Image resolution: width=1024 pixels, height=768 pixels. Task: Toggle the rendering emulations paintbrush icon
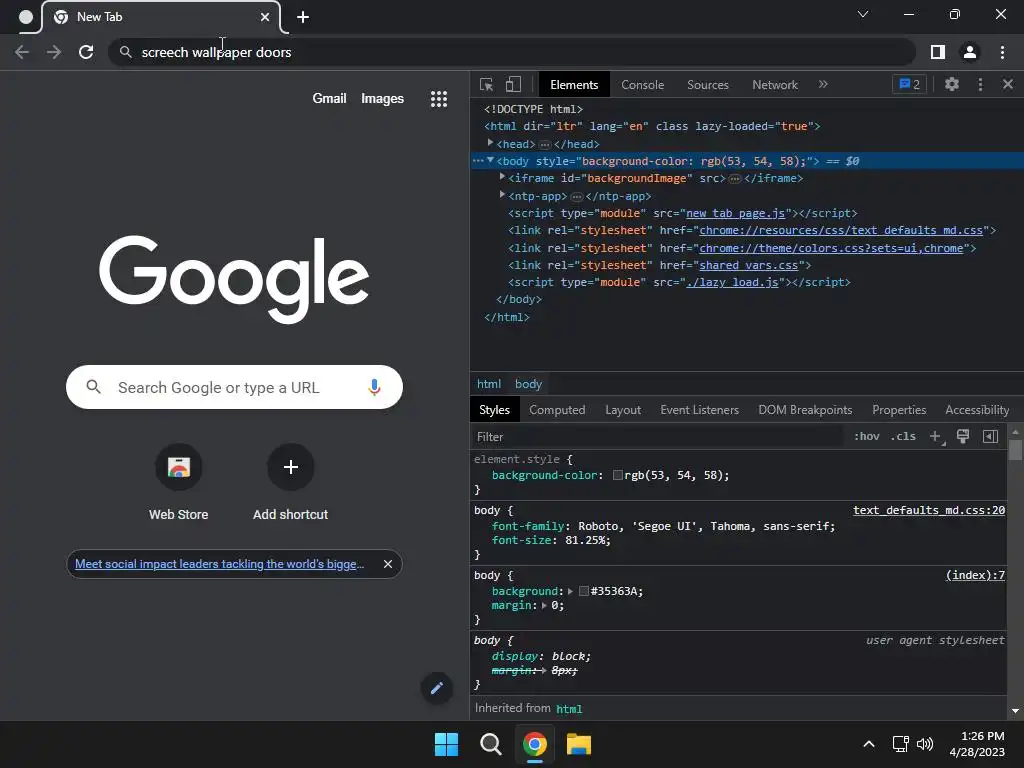click(963, 436)
